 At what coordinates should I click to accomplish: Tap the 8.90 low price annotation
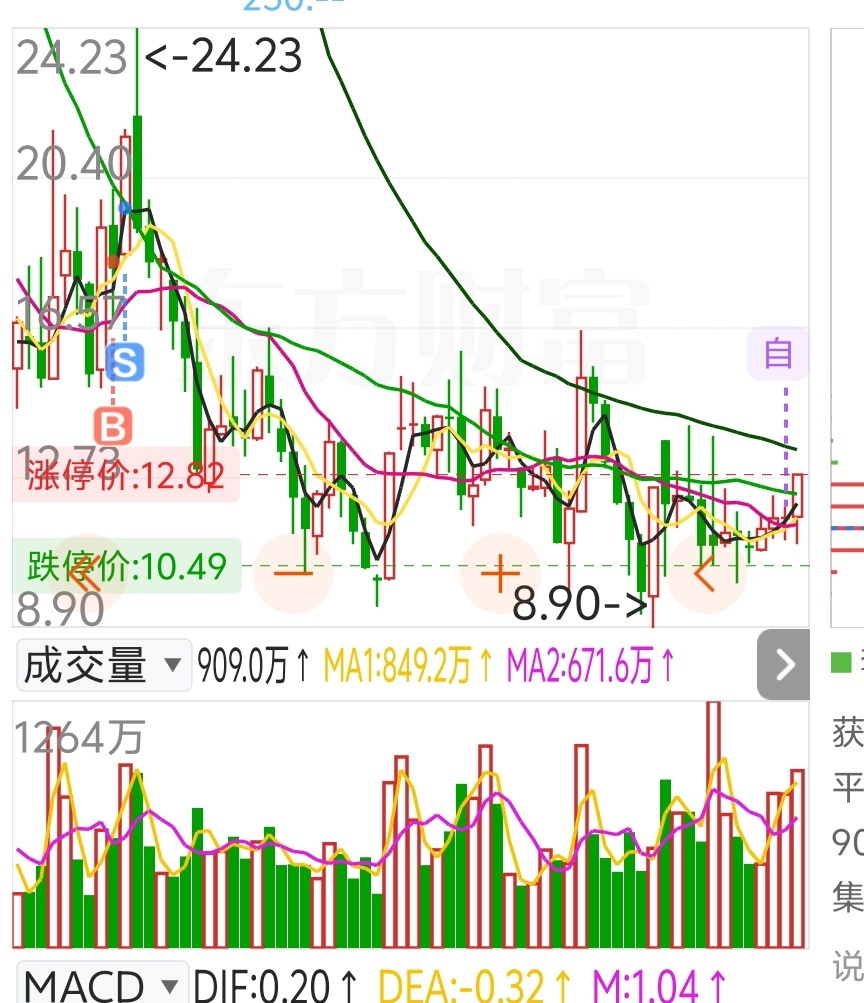click(x=580, y=603)
